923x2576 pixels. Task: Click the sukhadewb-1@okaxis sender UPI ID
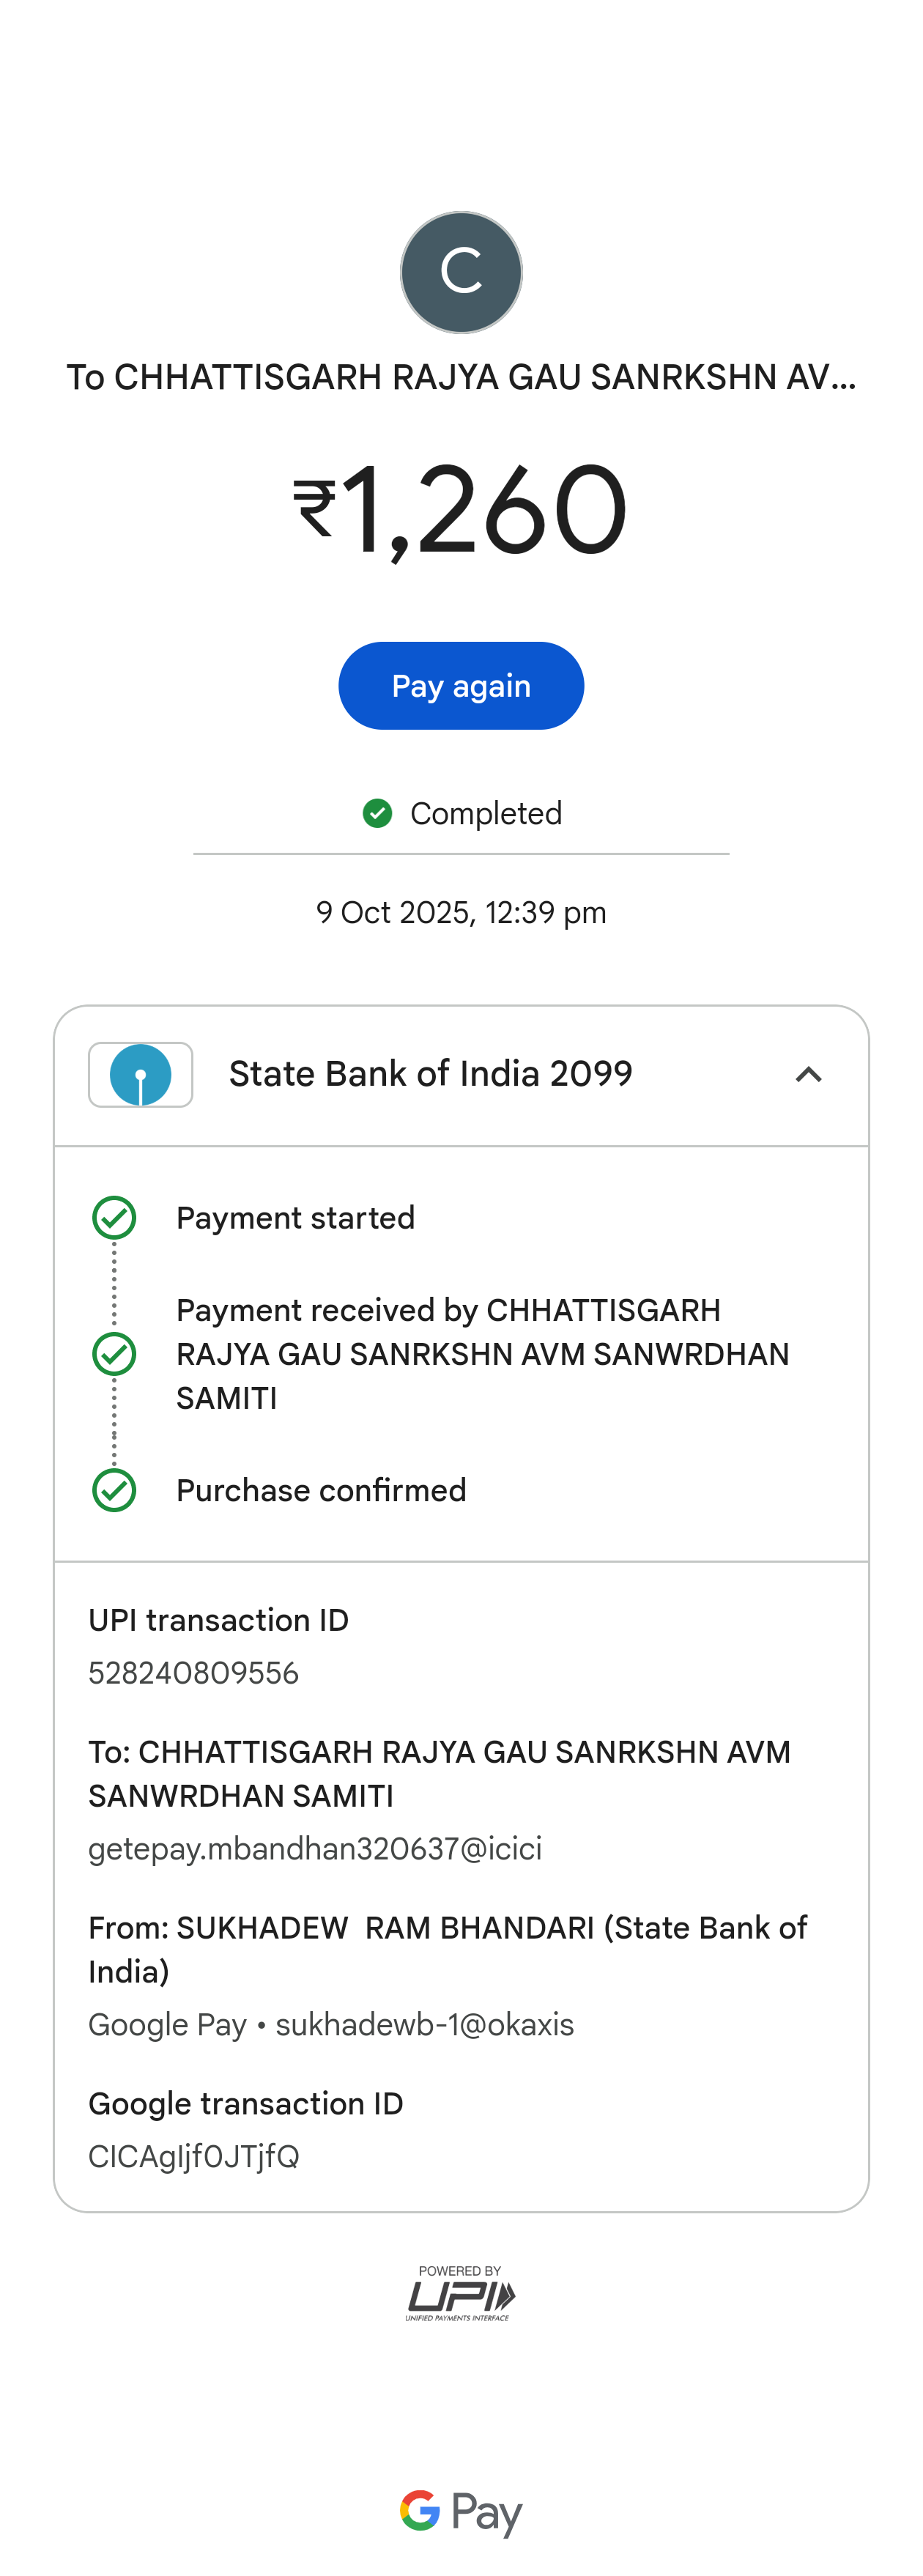[x=424, y=2025]
